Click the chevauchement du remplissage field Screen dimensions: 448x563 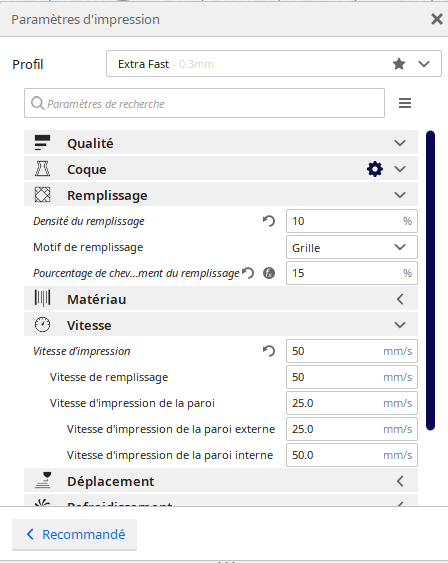(x=352, y=273)
